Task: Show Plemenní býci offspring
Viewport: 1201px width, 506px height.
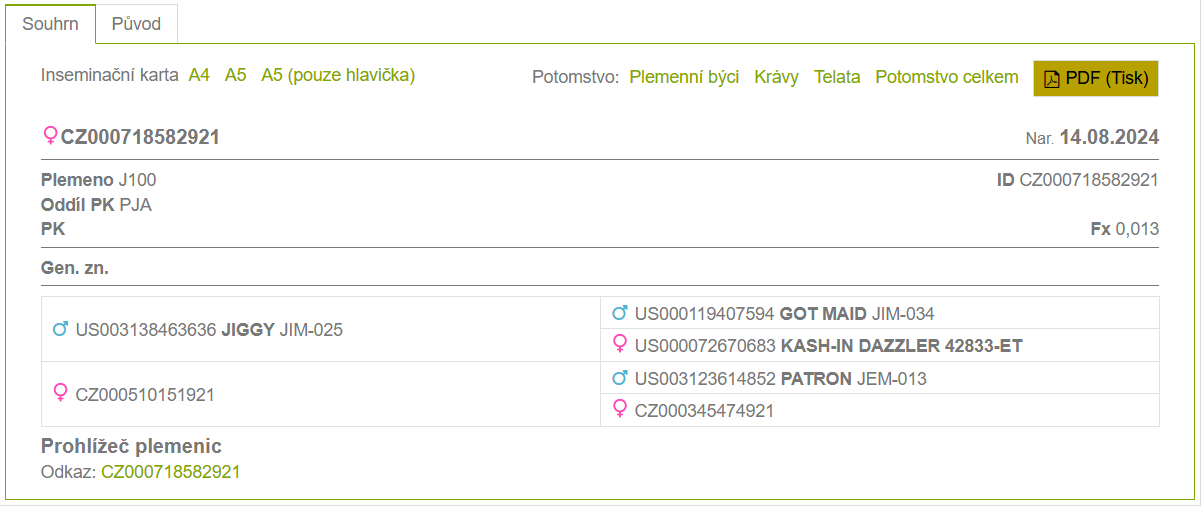Action: [x=684, y=77]
